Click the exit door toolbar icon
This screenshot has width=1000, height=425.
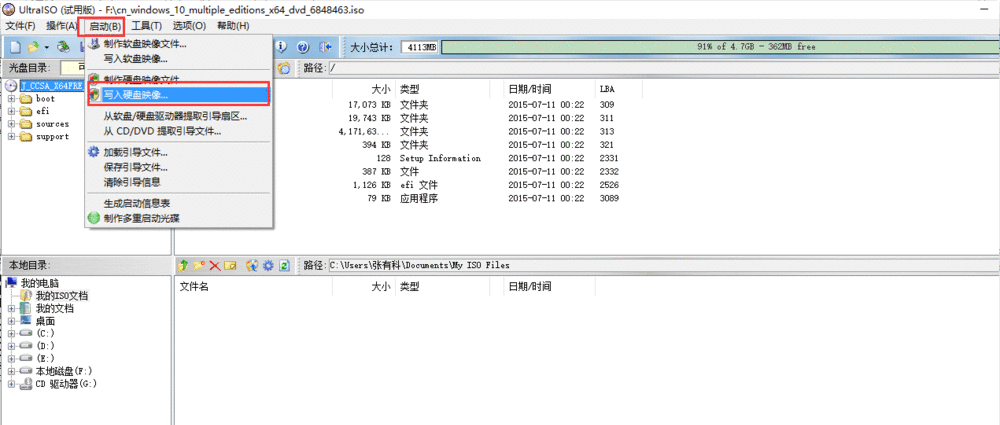(326, 47)
